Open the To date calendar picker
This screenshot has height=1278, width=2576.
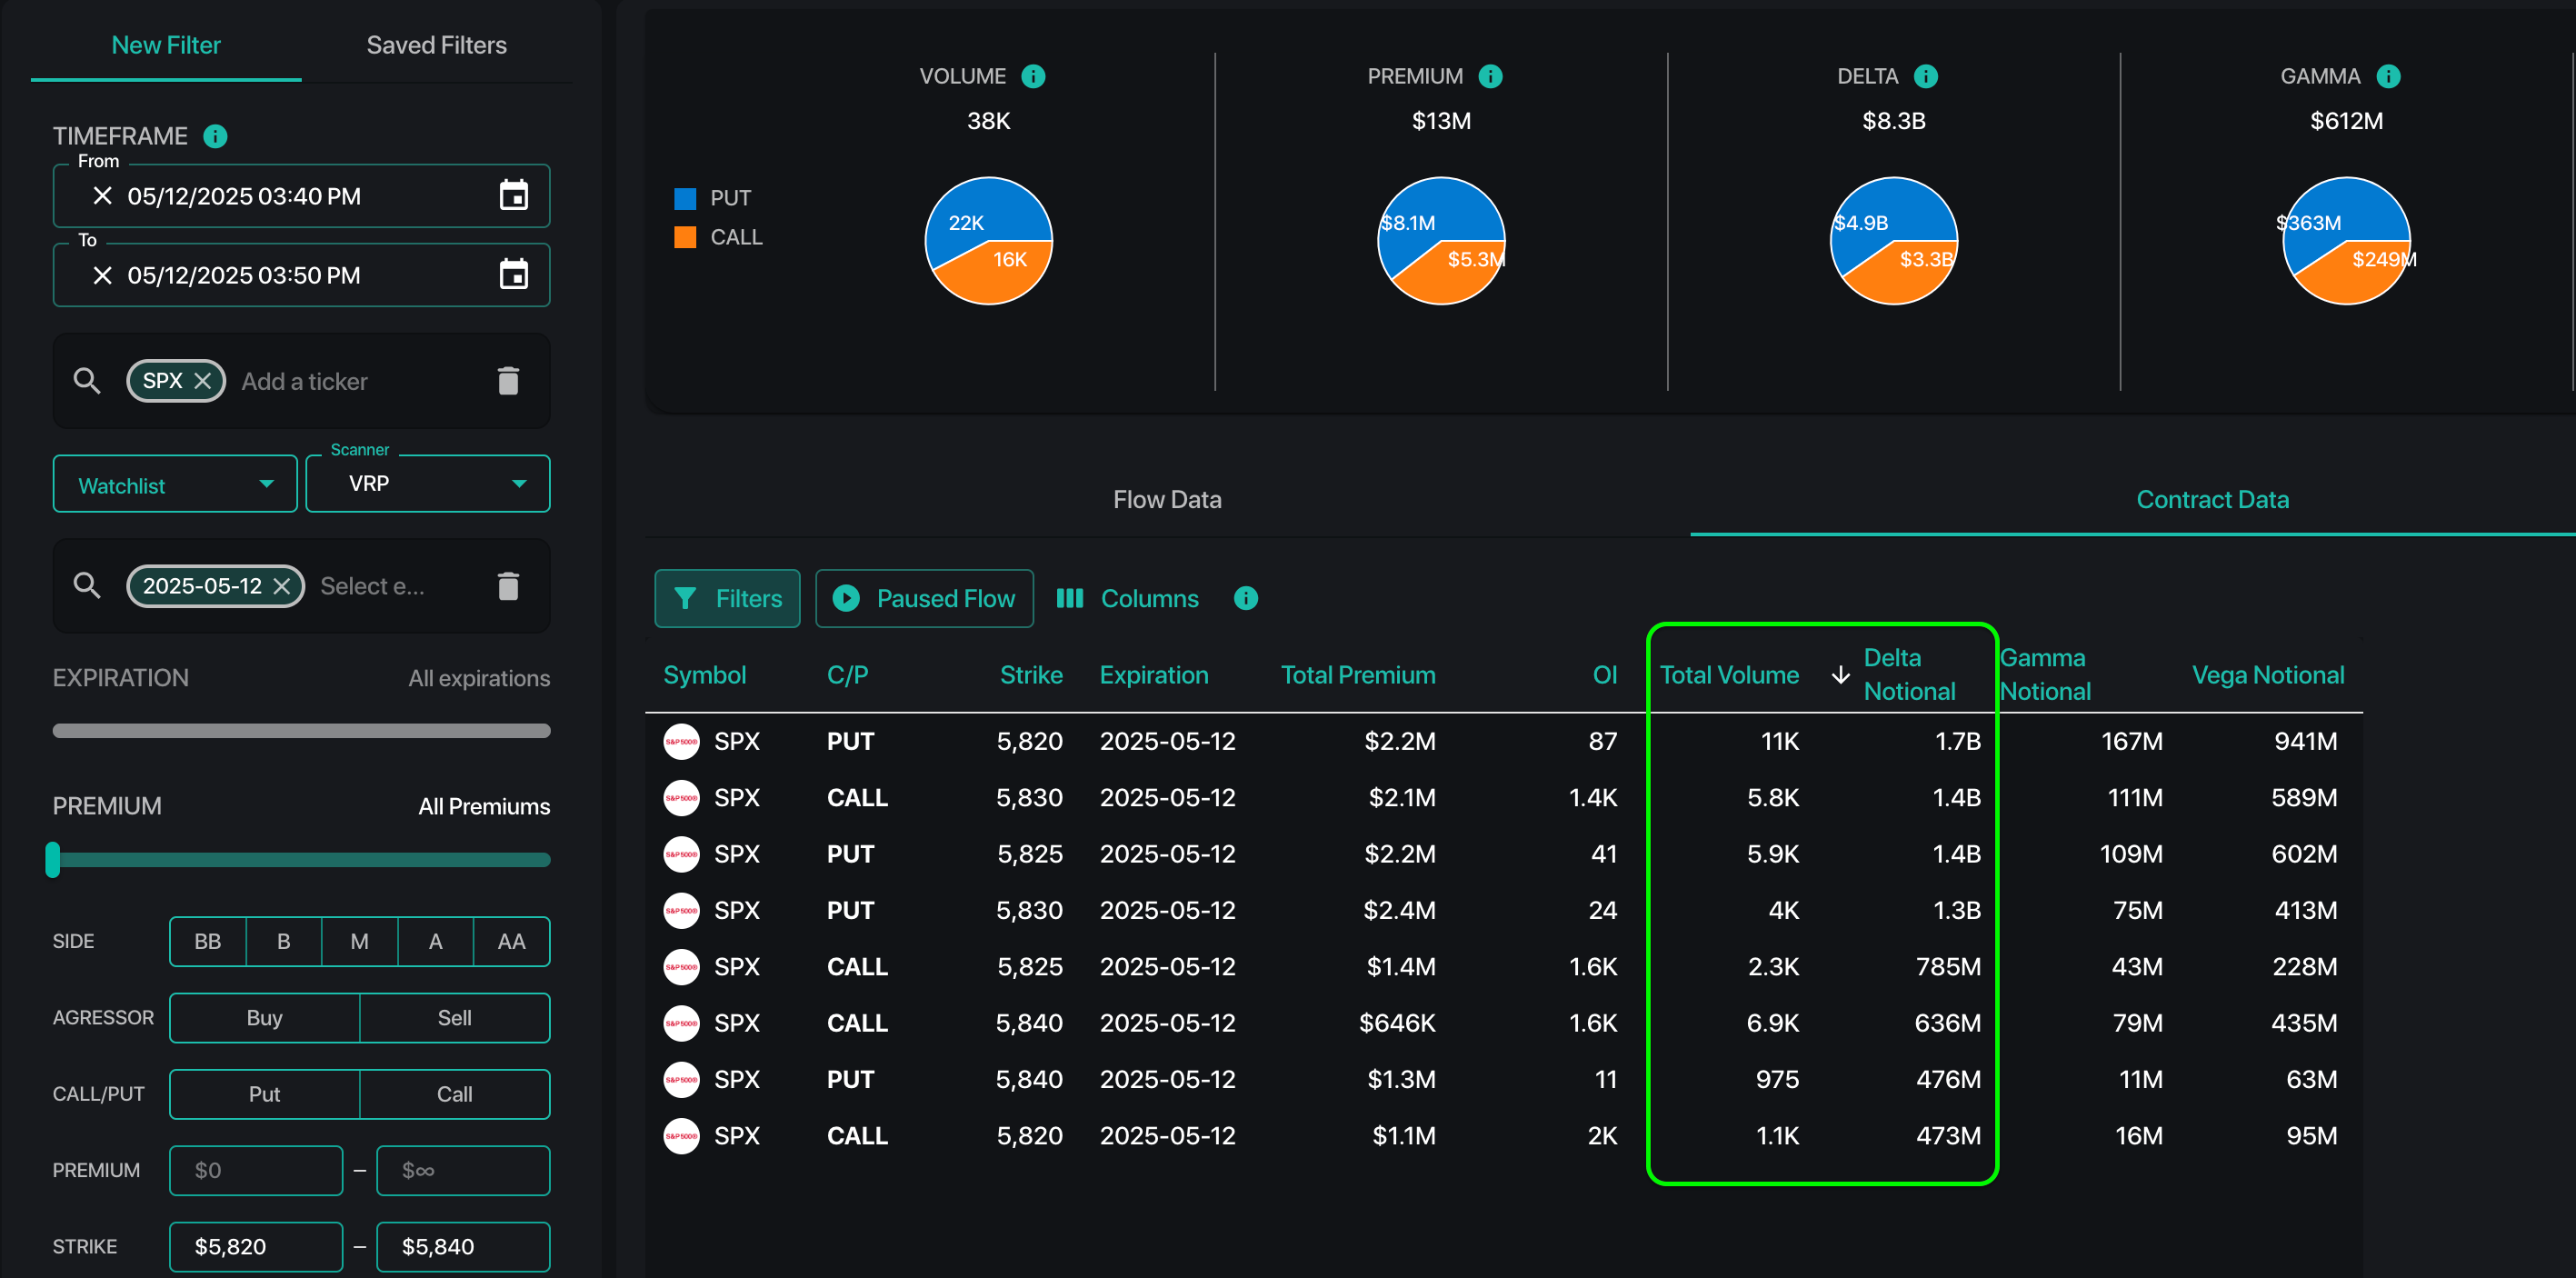[513, 274]
